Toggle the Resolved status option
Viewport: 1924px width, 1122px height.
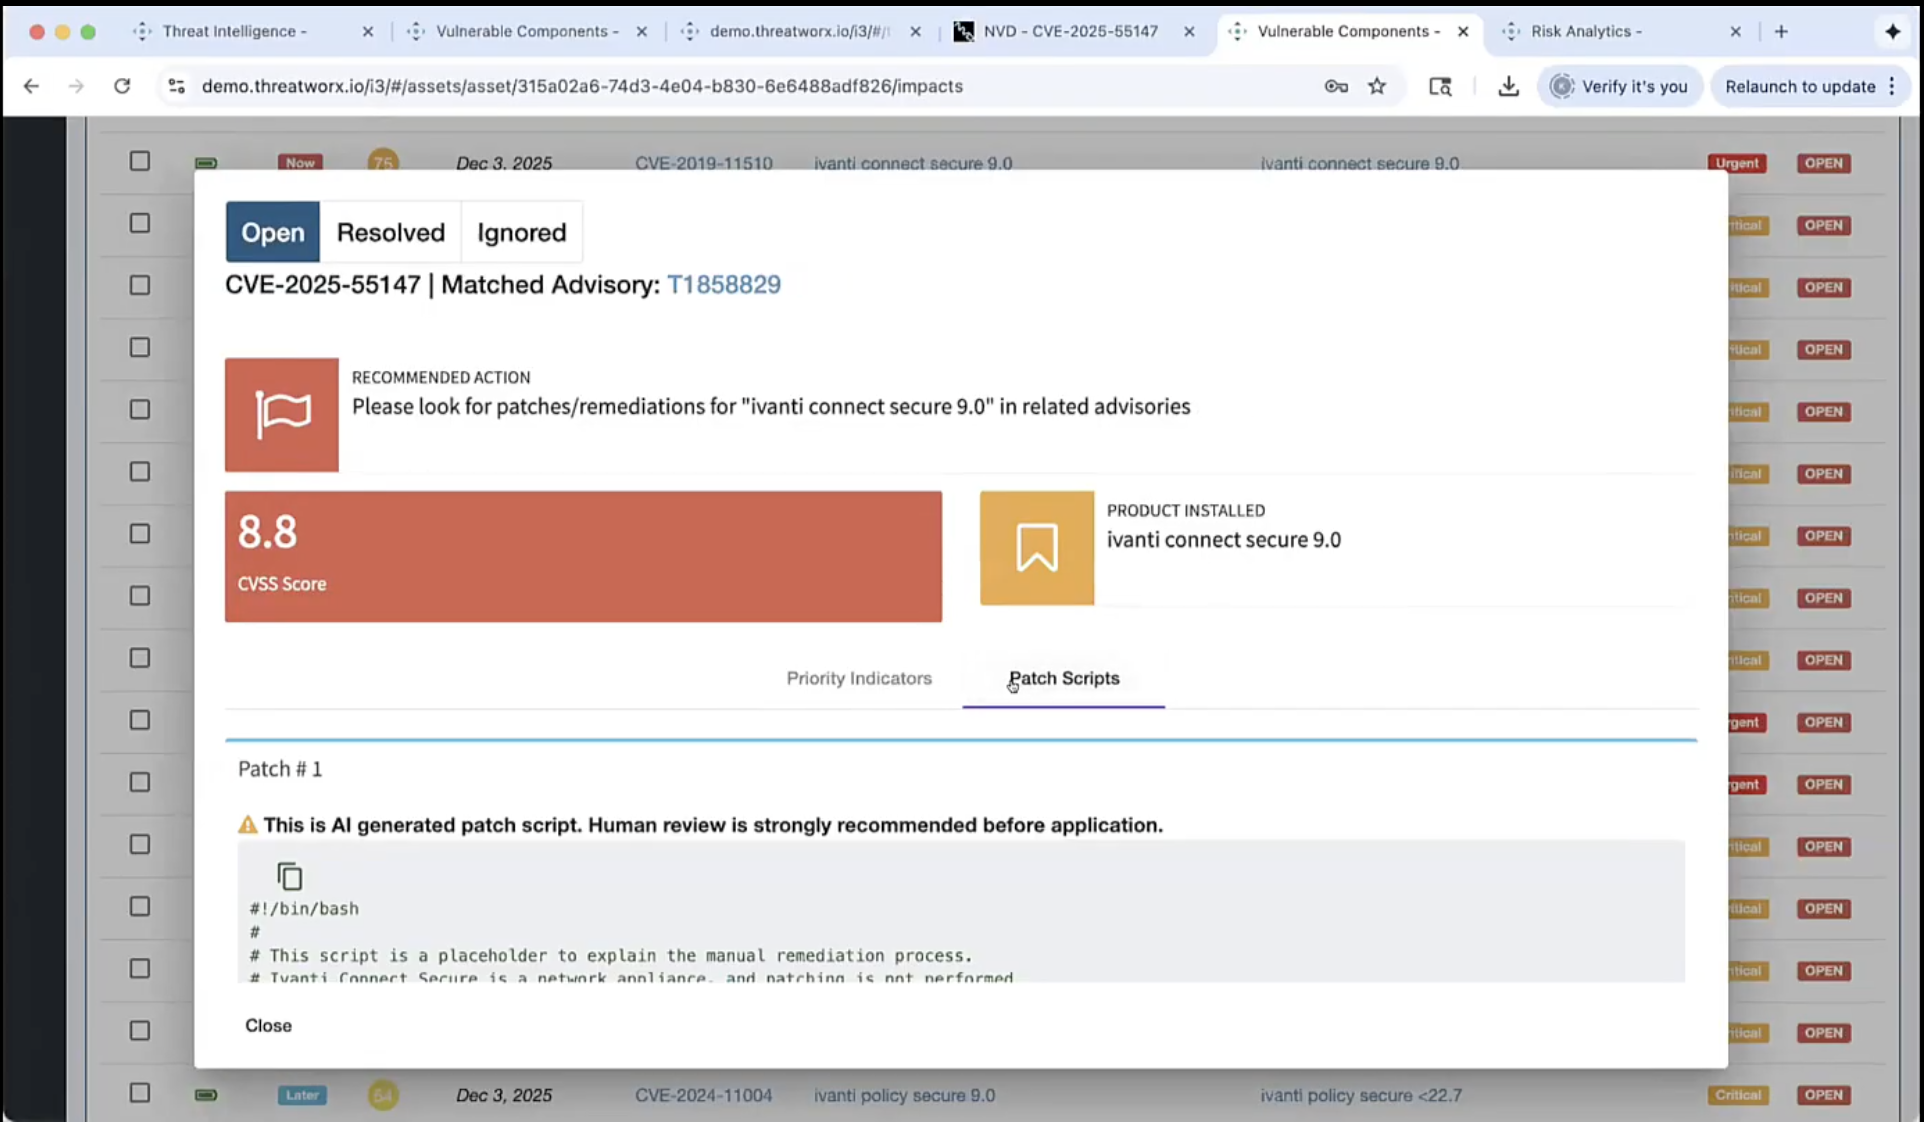coord(390,232)
